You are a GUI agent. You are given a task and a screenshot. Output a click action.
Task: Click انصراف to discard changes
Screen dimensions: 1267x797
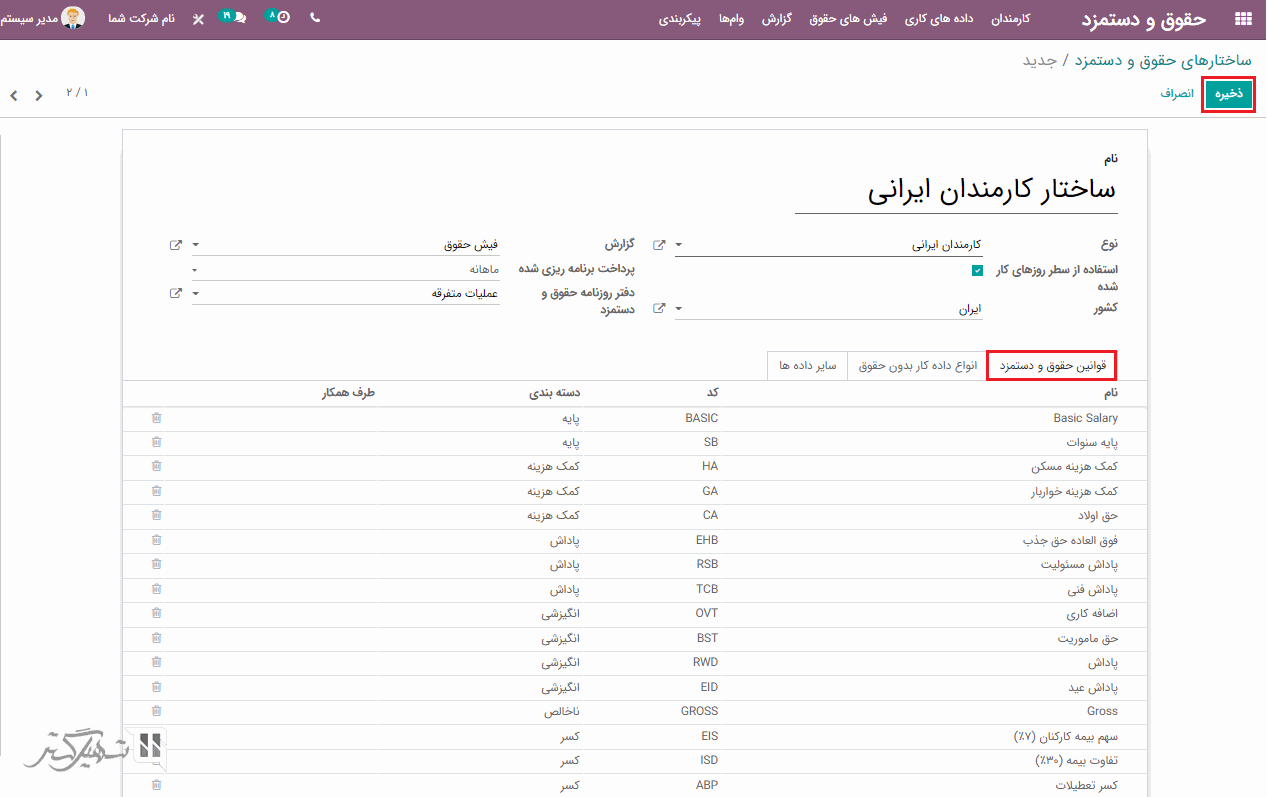[1176, 94]
